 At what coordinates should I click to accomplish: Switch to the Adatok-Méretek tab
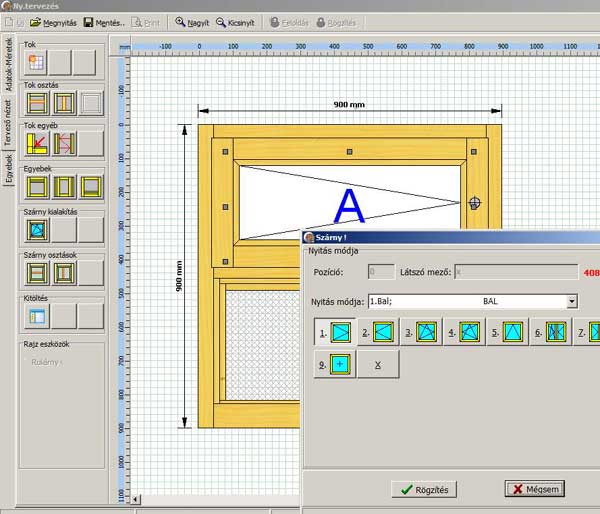tap(8, 64)
